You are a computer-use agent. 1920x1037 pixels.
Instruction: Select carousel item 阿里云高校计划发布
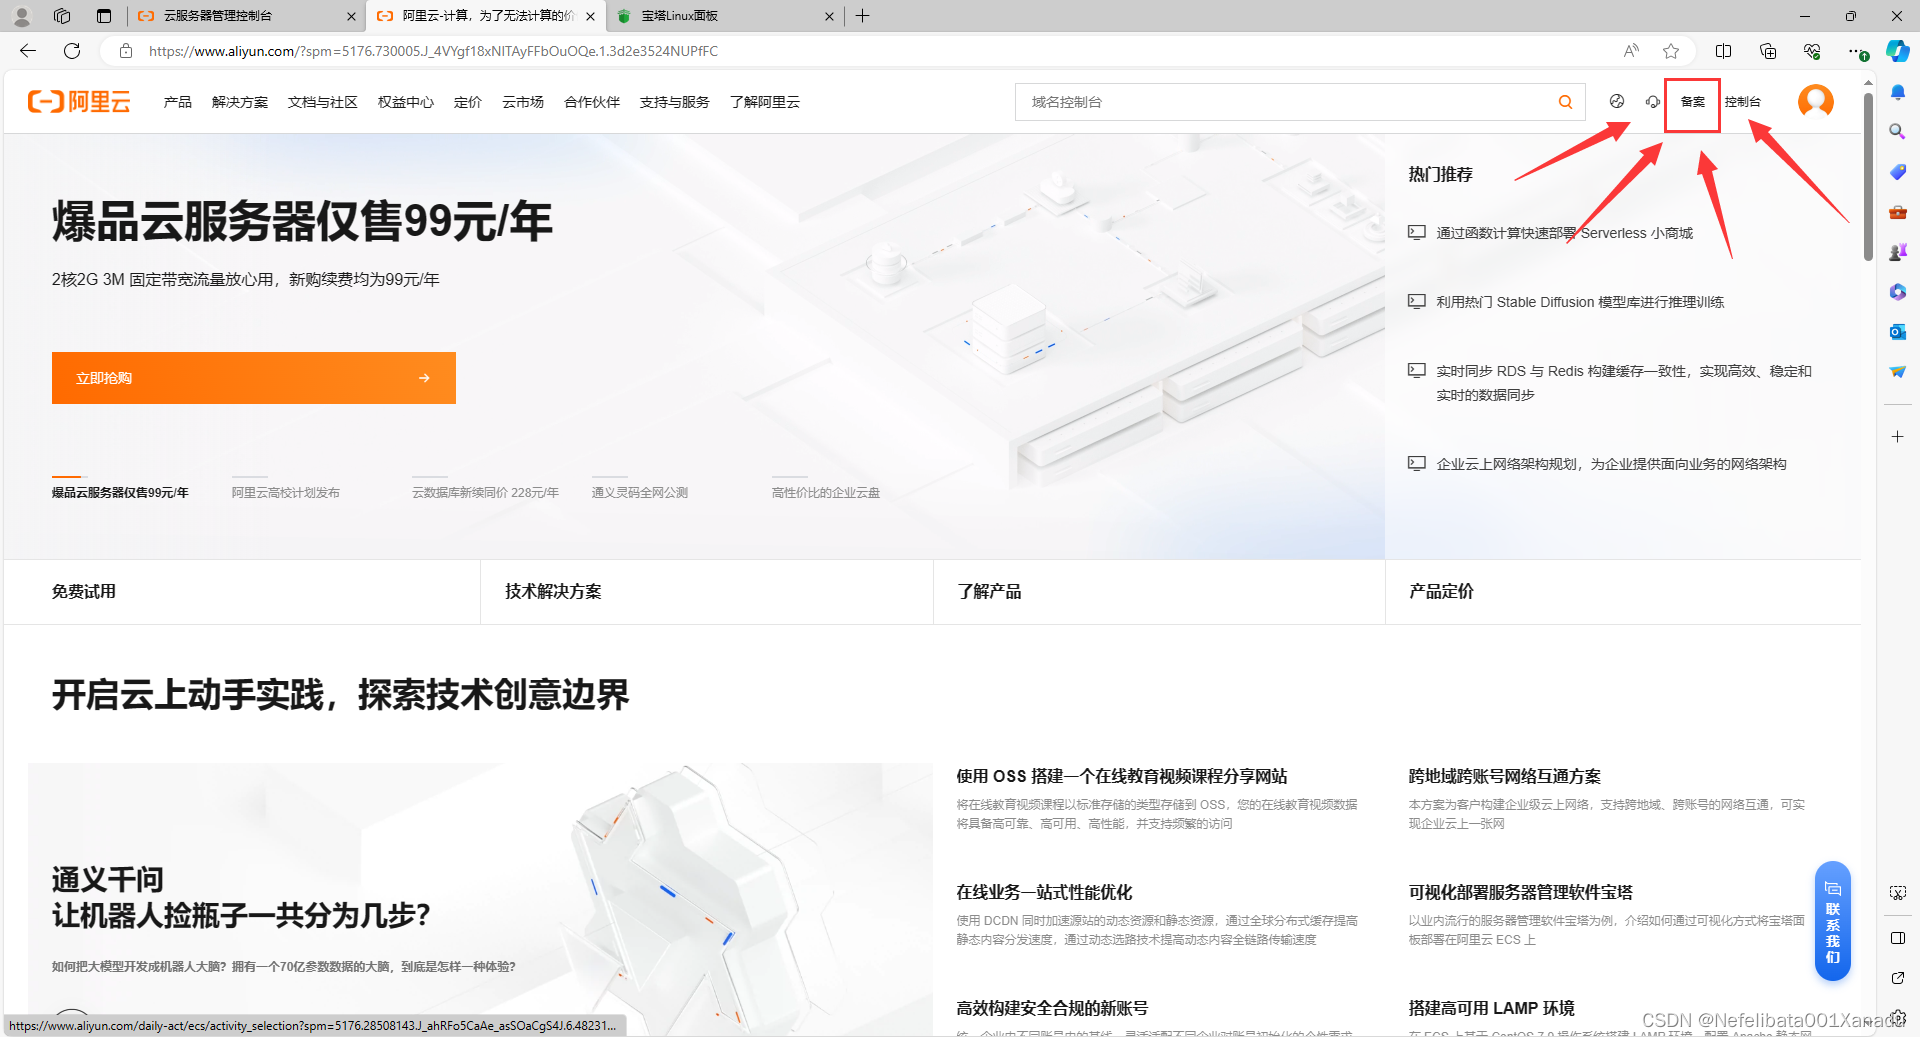pyautogui.click(x=286, y=492)
